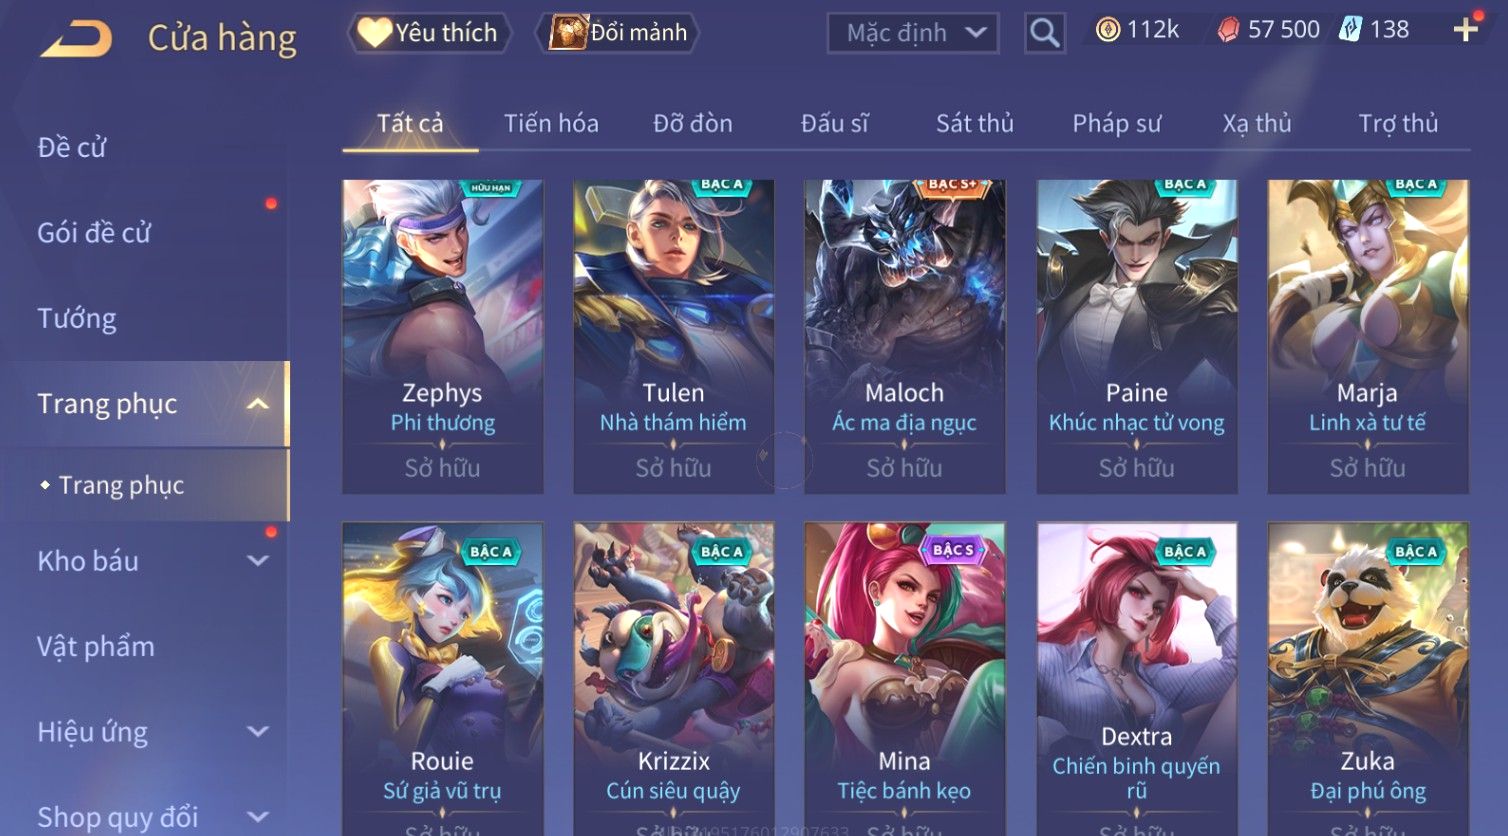Open the search magnifier icon
The height and width of the screenshot is (836, 1508).
click(1045, 33)
